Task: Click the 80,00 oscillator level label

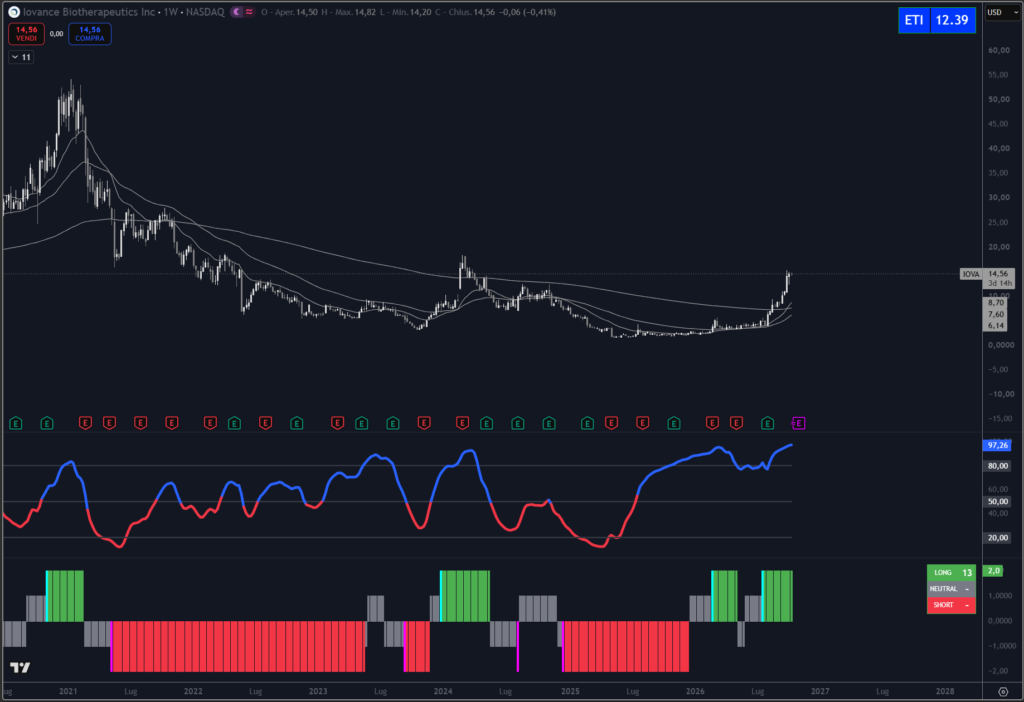Action: click(997, 466)
